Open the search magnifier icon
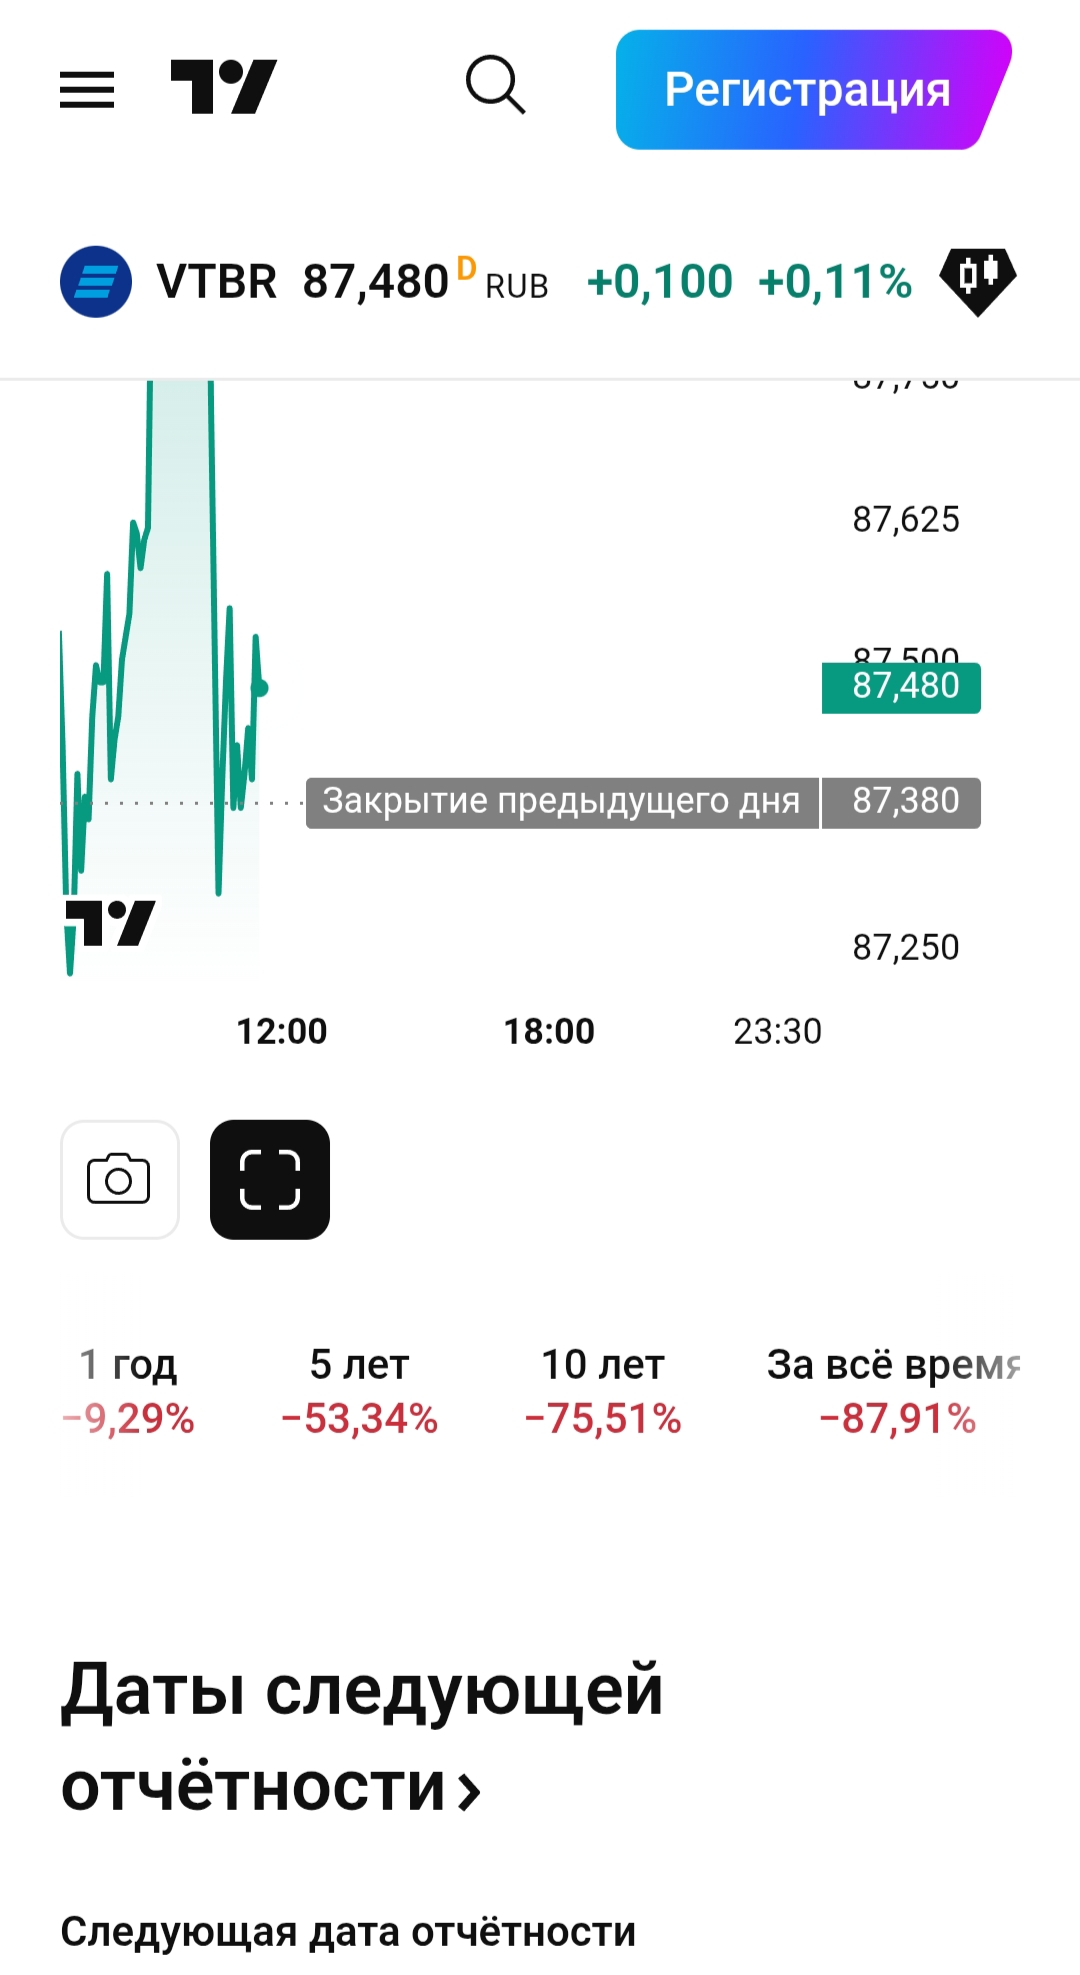Screen dimensions: 1080x1975 pos(495,86)
